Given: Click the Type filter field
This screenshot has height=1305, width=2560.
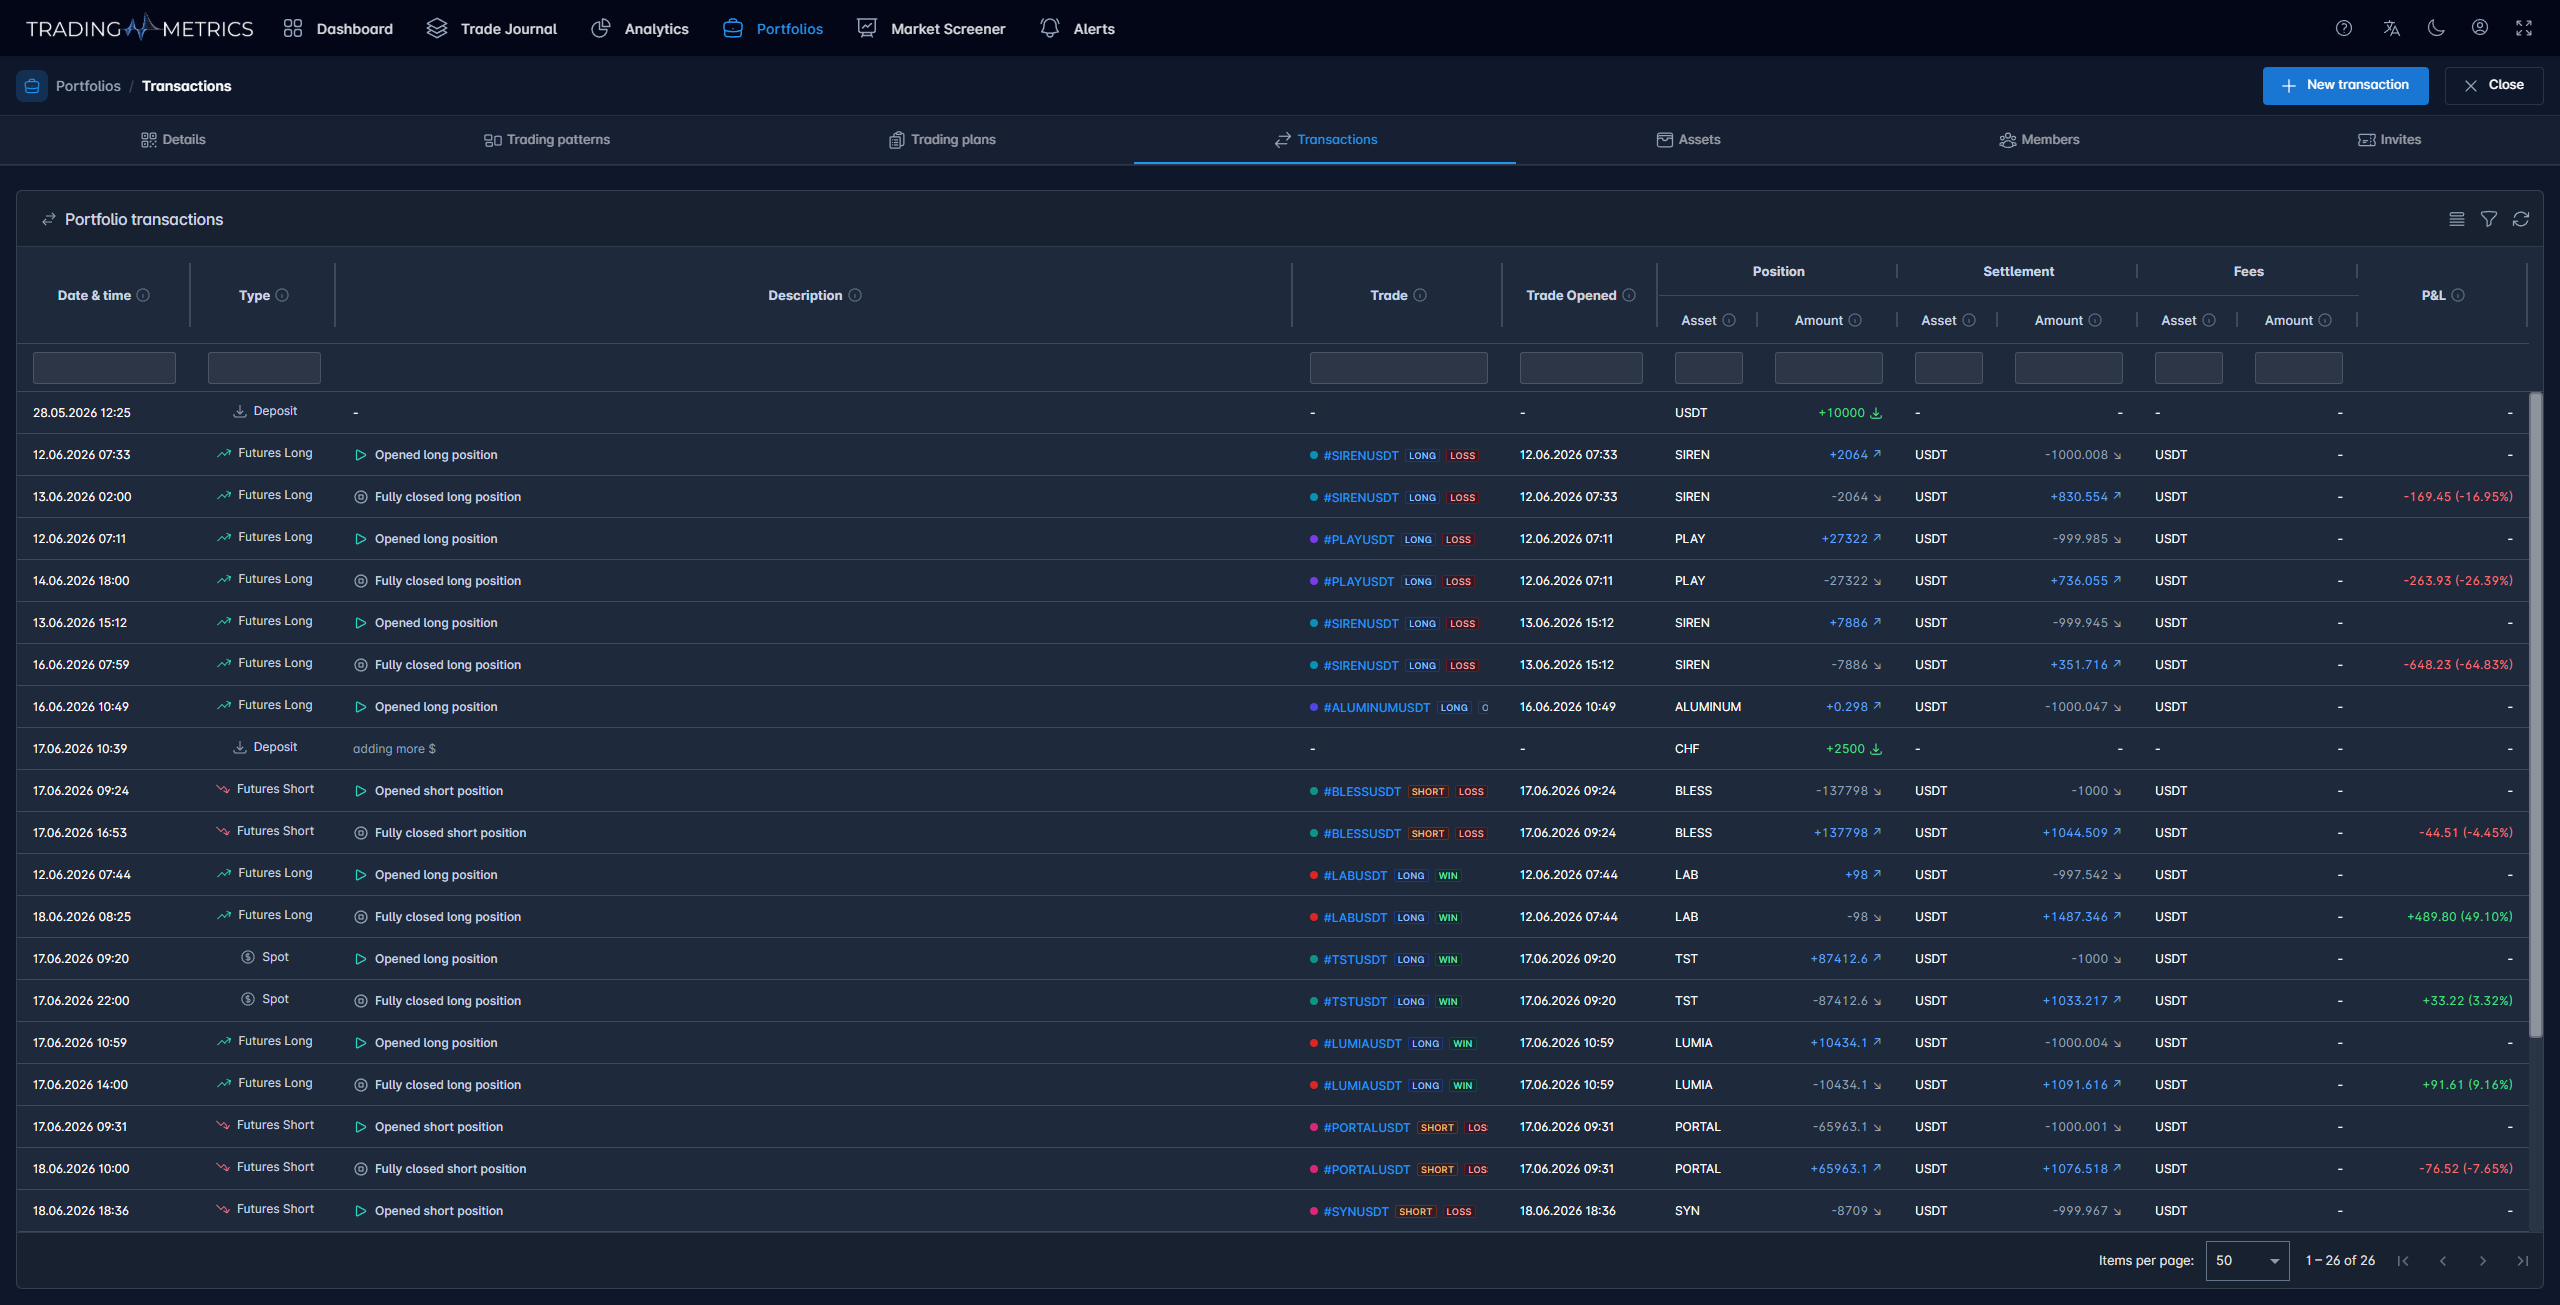Looking at the screenshot, I should pyautogui.click(x=264, y=368).
